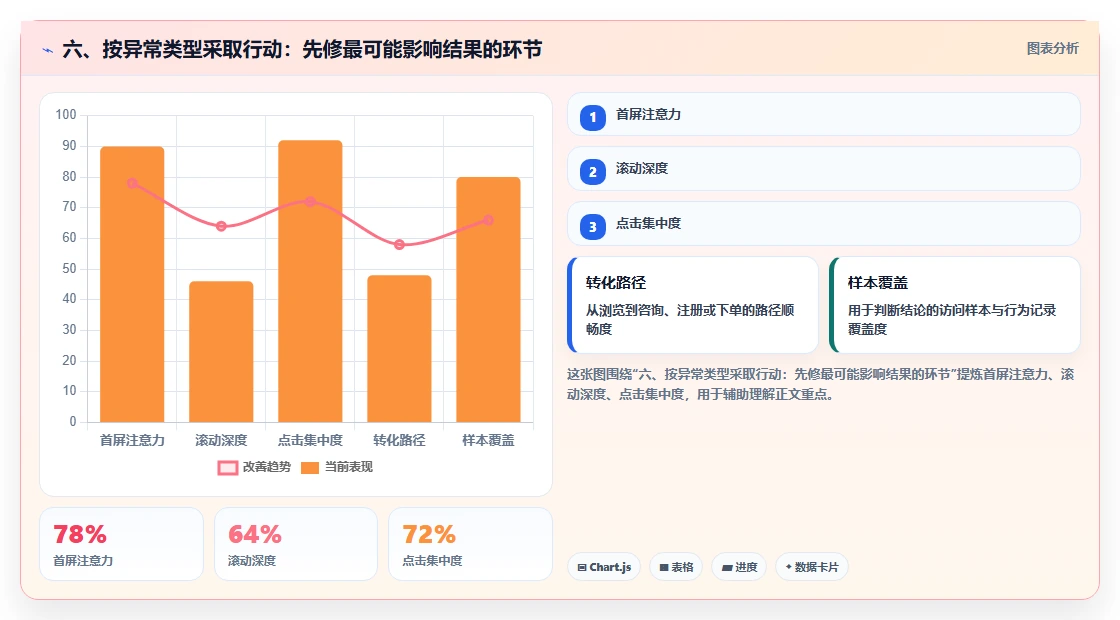Click the page title 六、按异常类型采取行动
The height and width of the screenshot is (620, 1120).
coord(302,49)
